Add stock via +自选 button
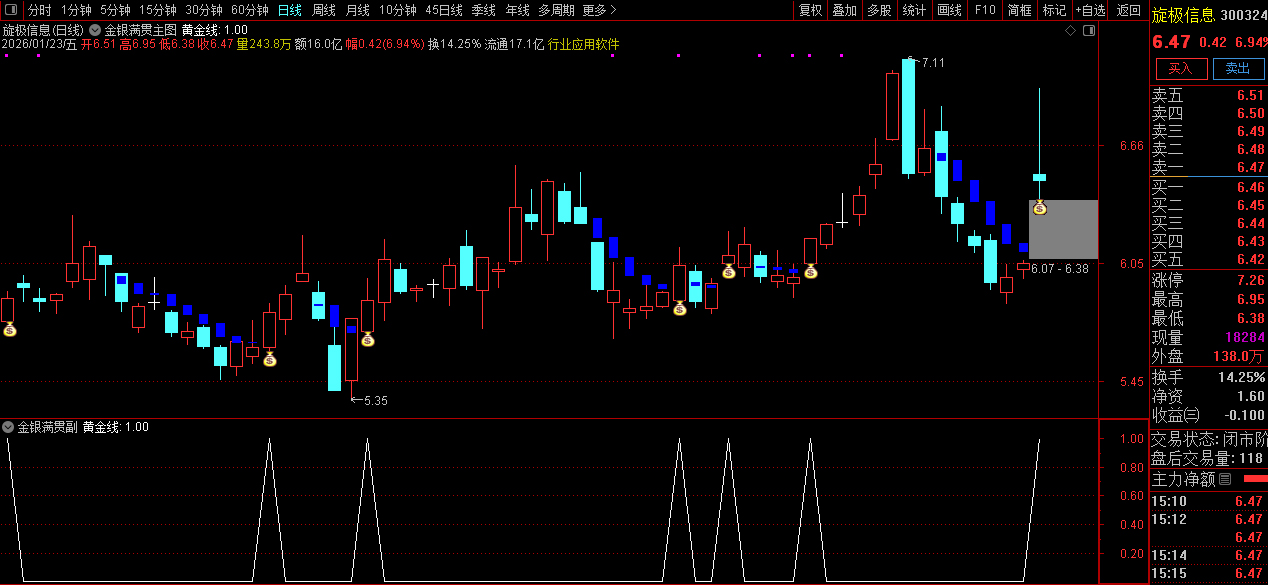The height and width of the screenshot is (585, 1268). pyautogui.click(x=1091, y=10)
